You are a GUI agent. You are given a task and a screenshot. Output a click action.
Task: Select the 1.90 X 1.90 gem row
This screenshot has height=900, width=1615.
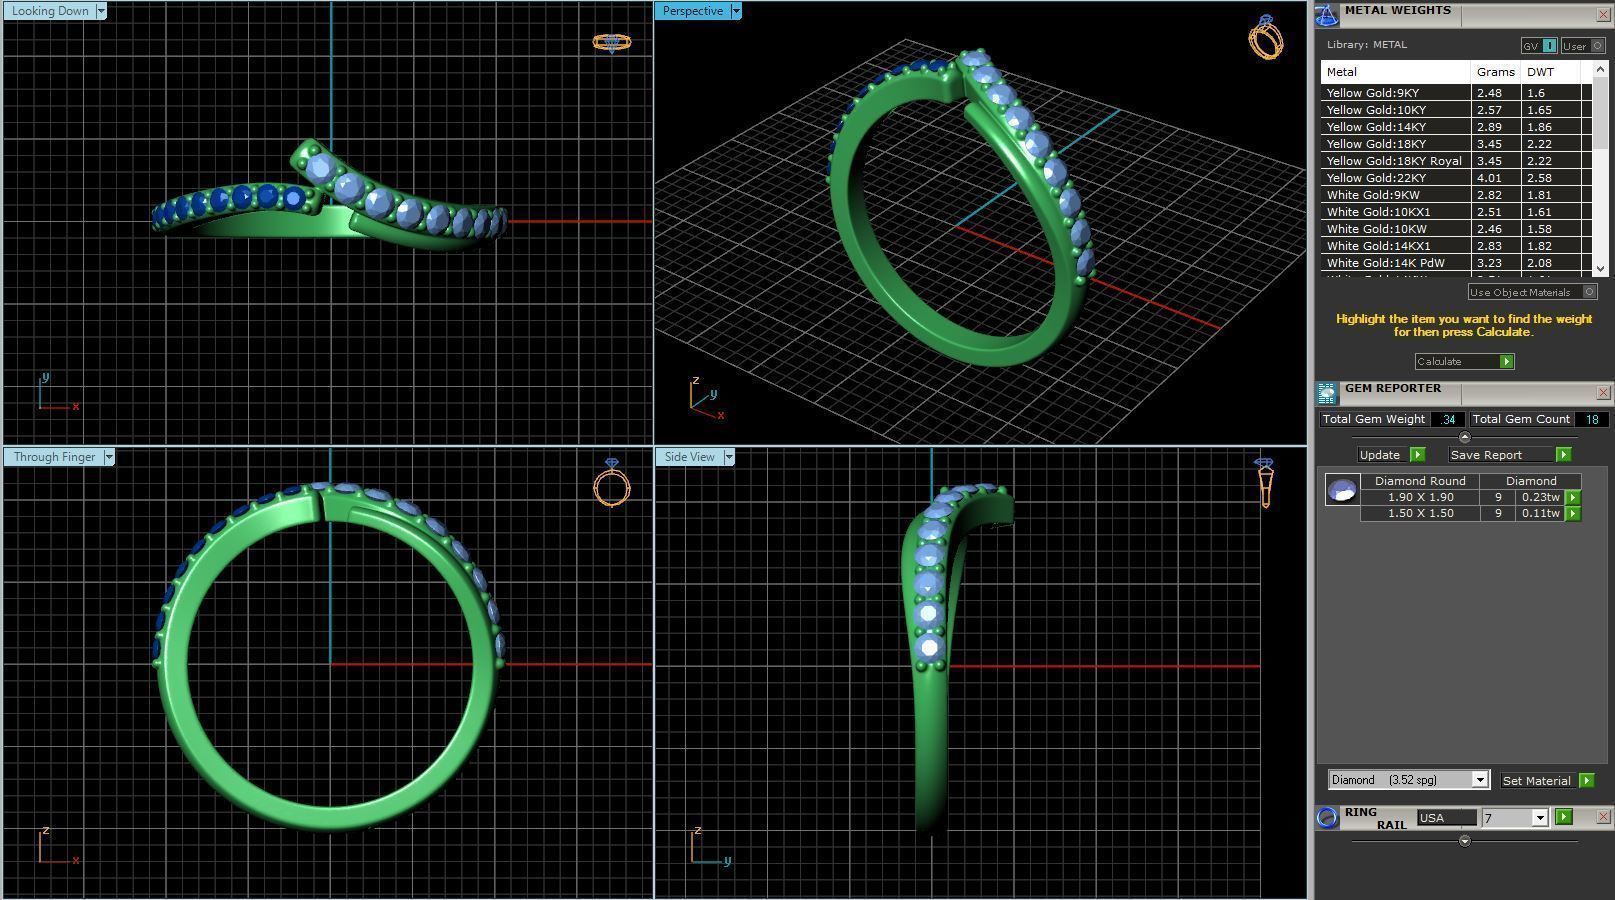(1470, 497)
